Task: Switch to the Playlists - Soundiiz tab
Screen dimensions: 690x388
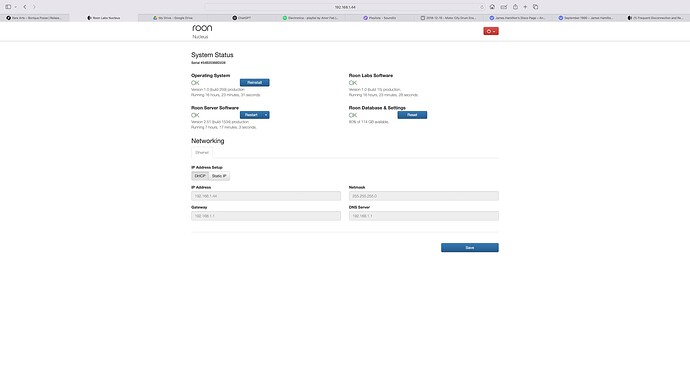Action: 379,18
